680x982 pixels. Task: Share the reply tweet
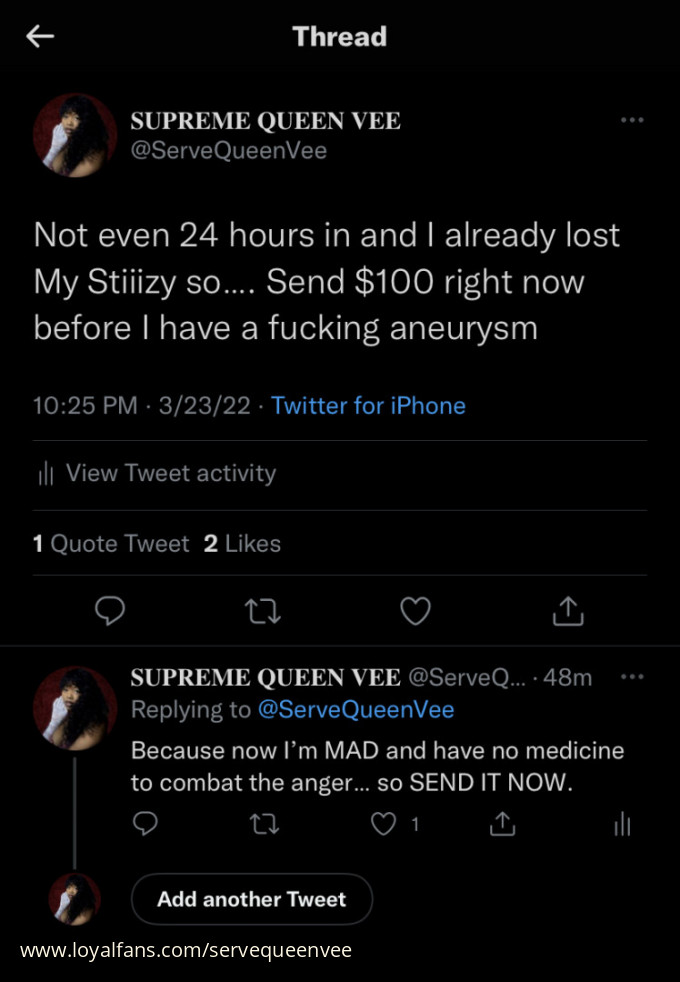(501, 824)
